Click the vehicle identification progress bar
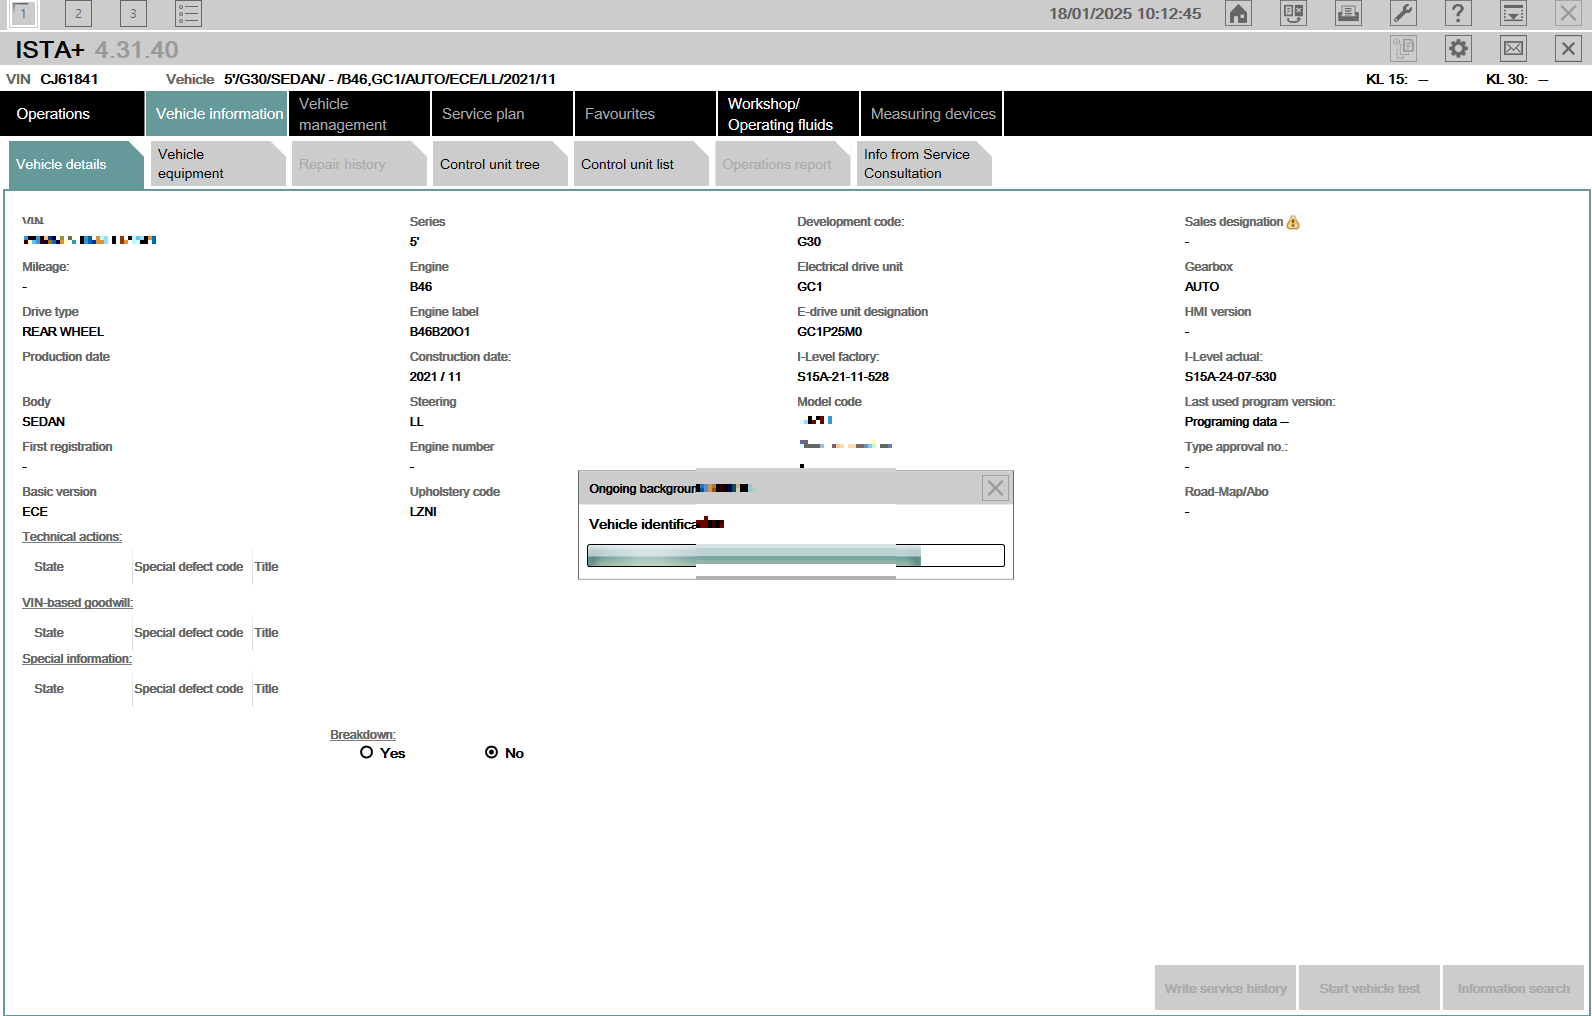This screenshot has height=1016, width=1592. pyautogui.click(x=795, y=555)
